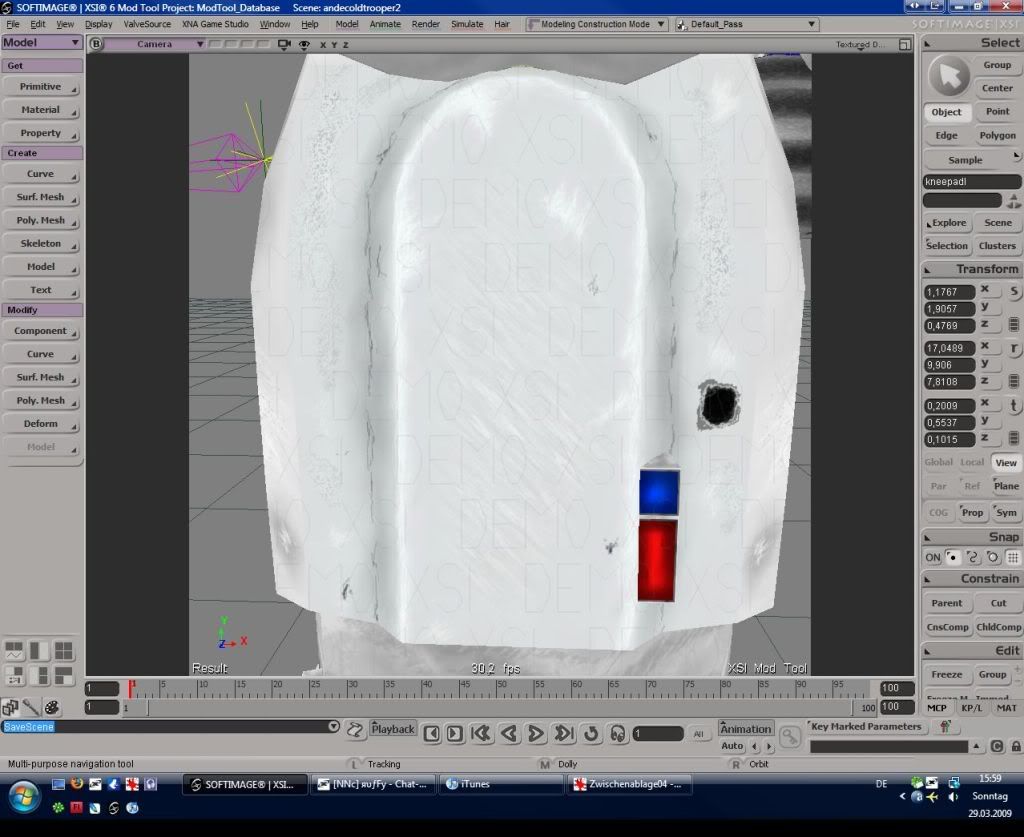The height and width of the screenshot is (837, 1024).
Task: Click the Windows Start orb
Action: tap(24, 795)
